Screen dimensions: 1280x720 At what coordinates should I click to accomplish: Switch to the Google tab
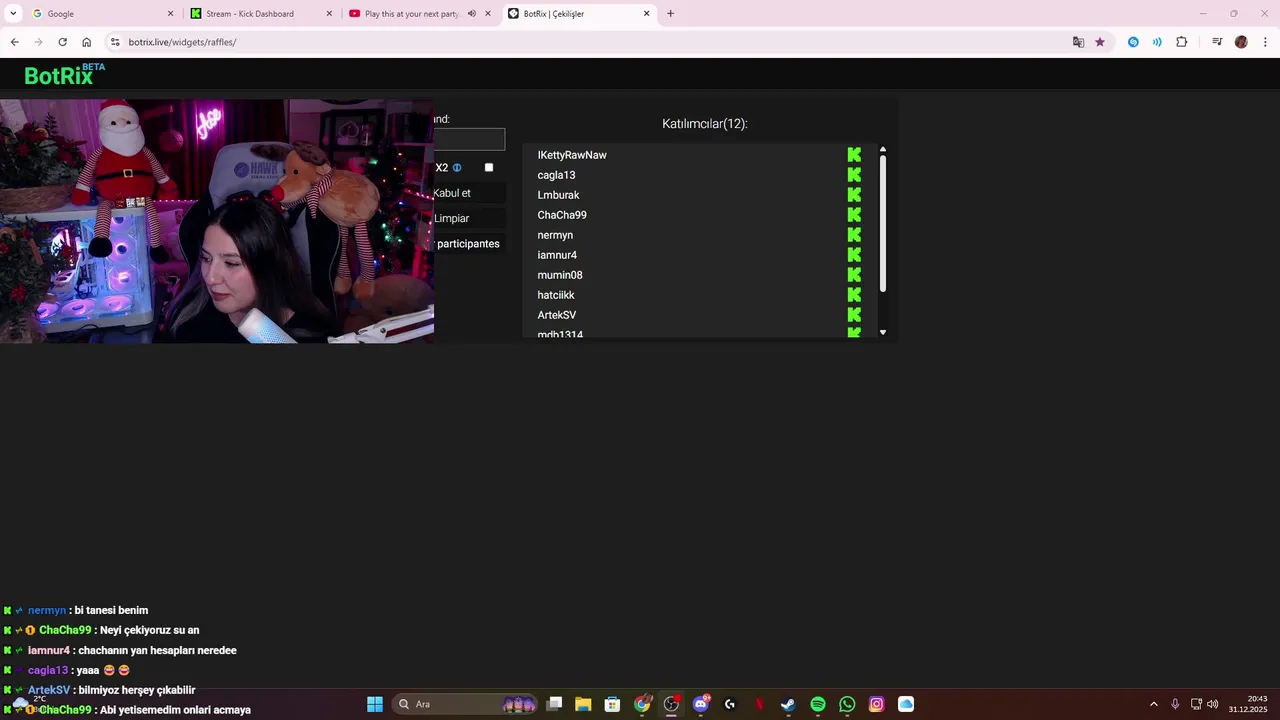101,14
